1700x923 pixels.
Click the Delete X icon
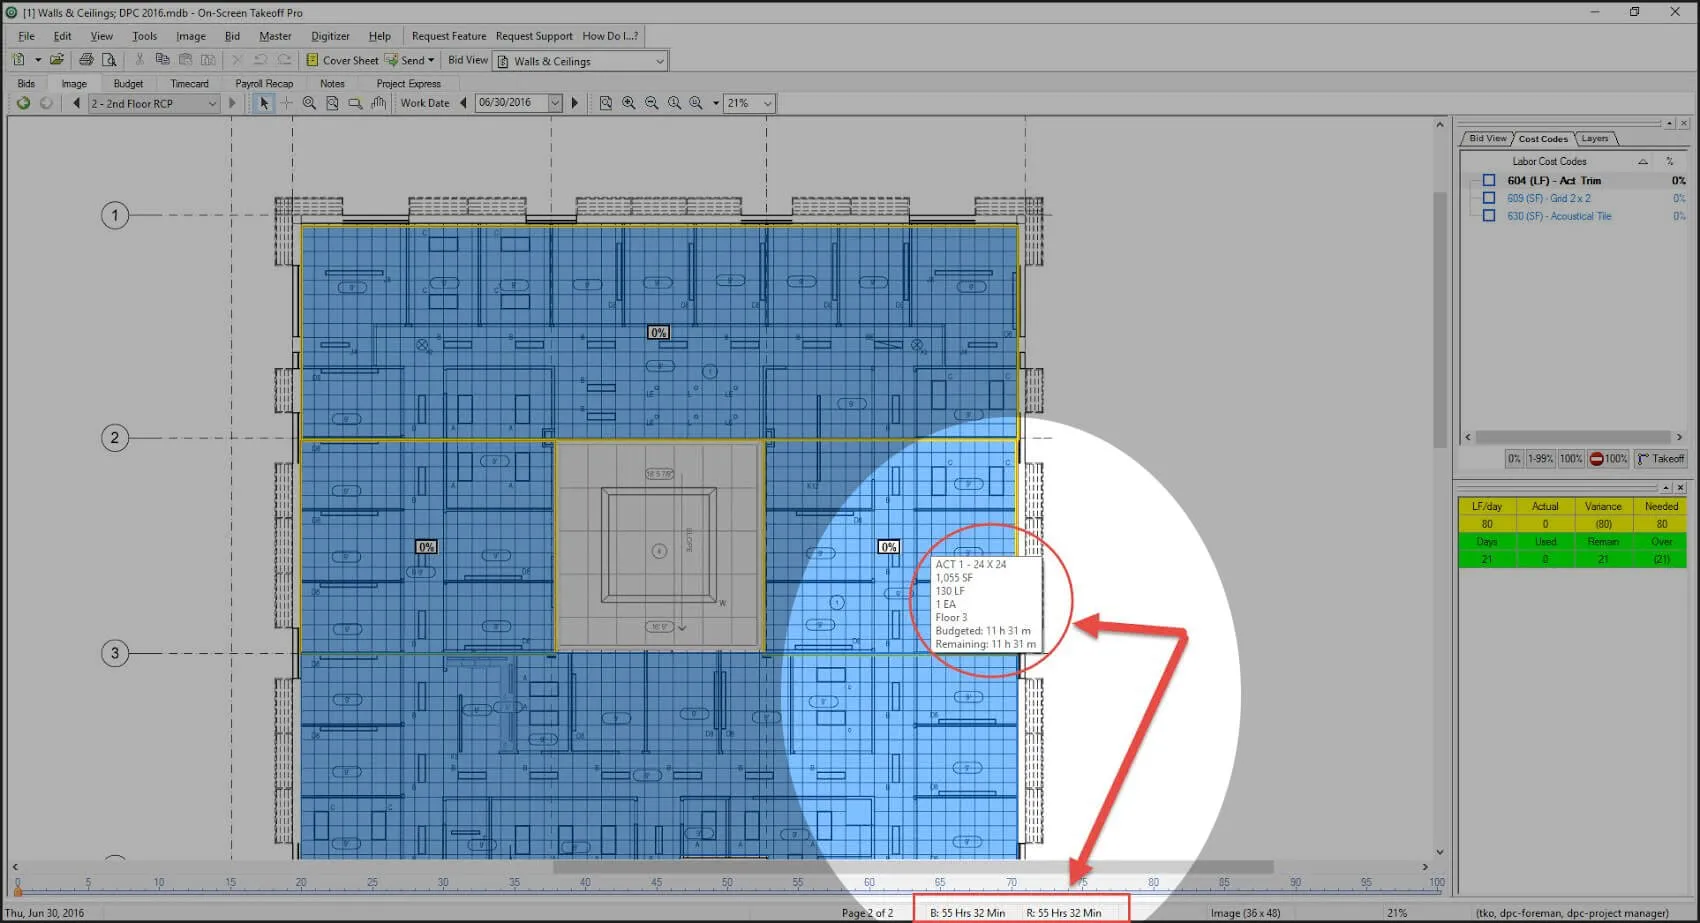coord(238,60)
